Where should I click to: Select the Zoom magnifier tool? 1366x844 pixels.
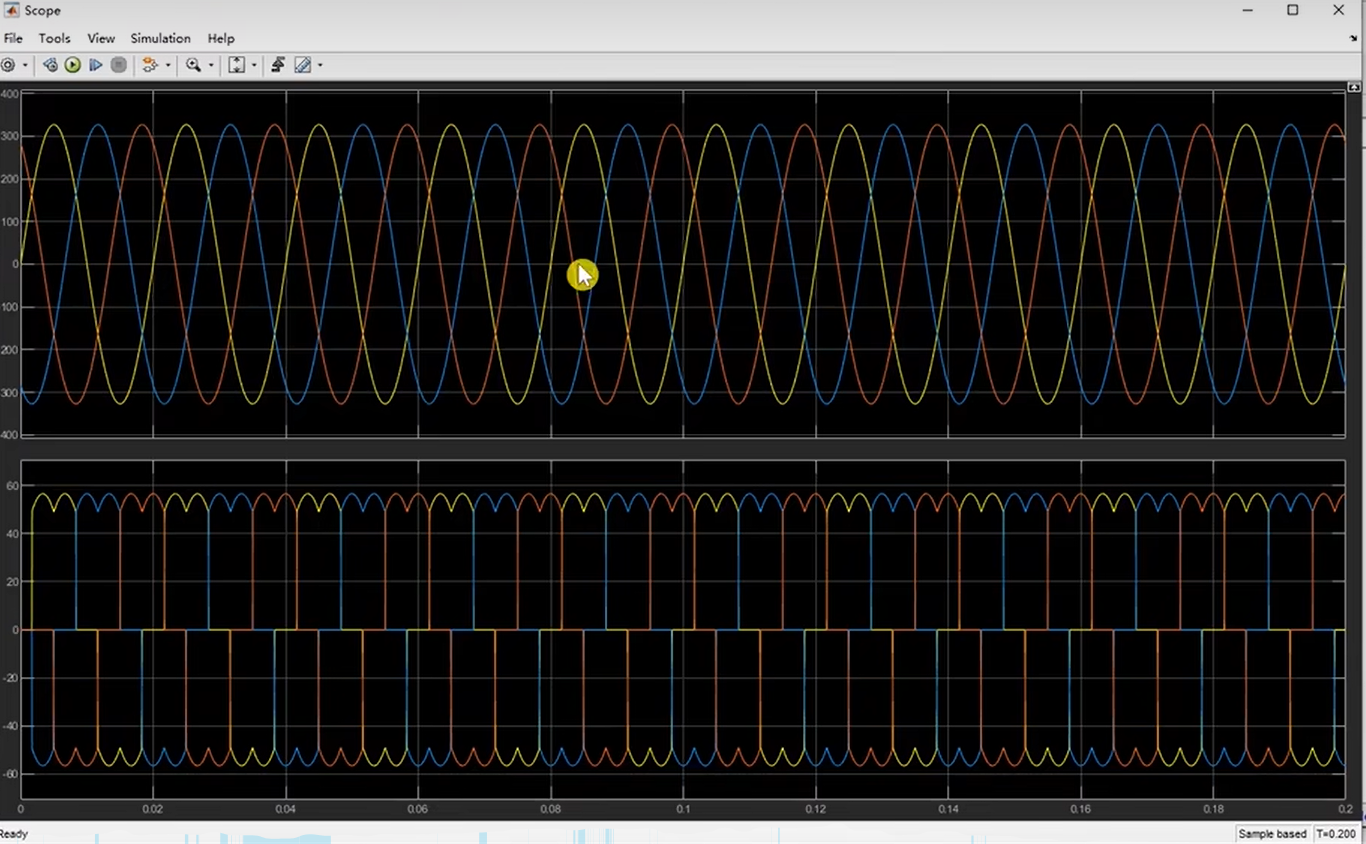(x=193, y=65)
